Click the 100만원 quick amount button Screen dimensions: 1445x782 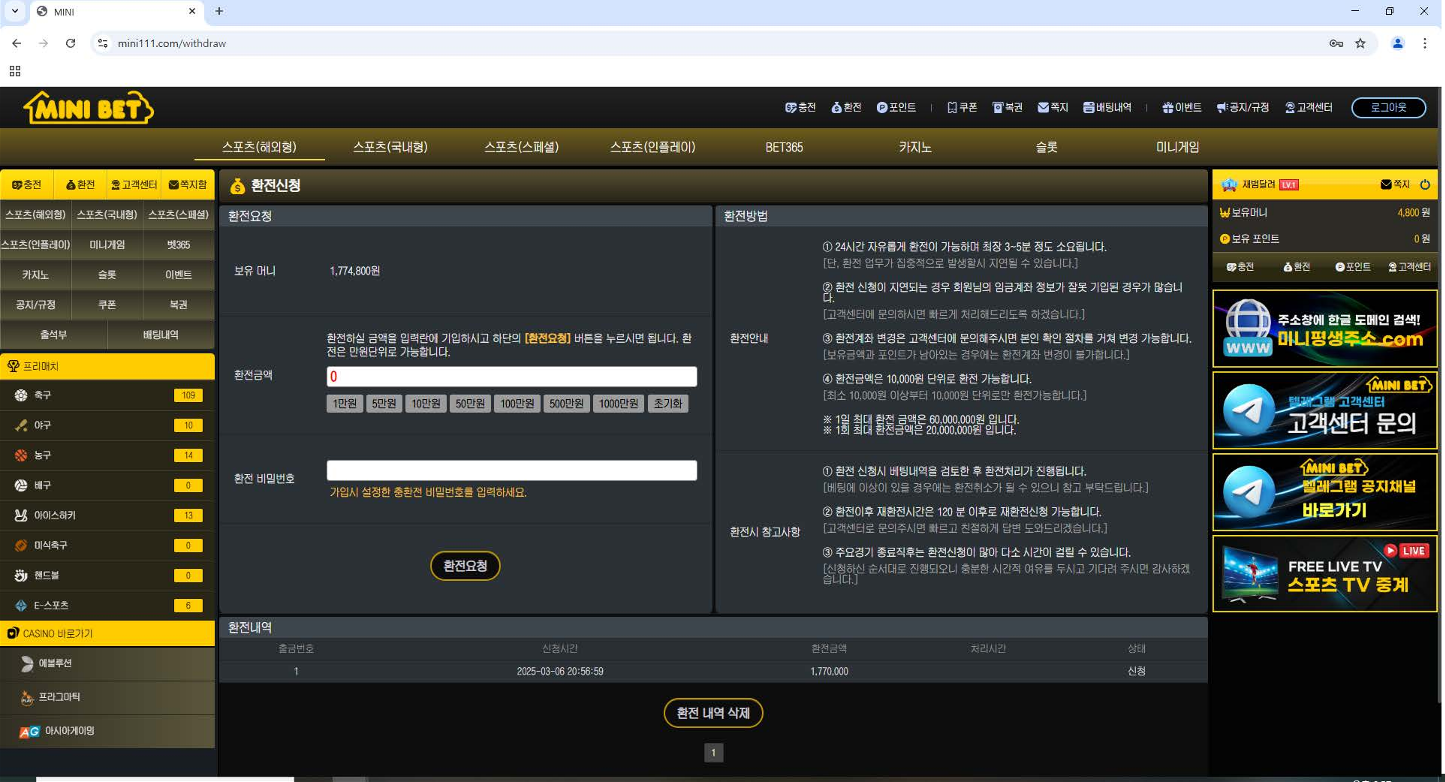pyautogui.click(x=517, y=404)
